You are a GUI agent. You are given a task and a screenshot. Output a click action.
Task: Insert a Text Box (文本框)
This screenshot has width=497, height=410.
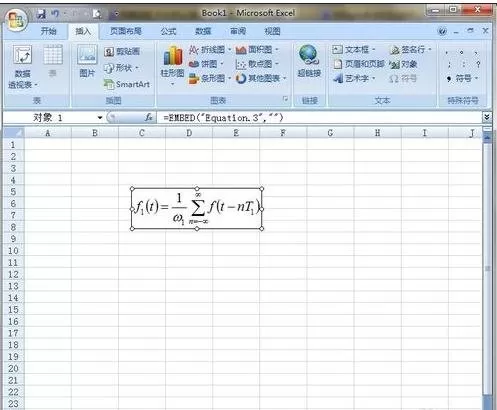pos(354,50)
